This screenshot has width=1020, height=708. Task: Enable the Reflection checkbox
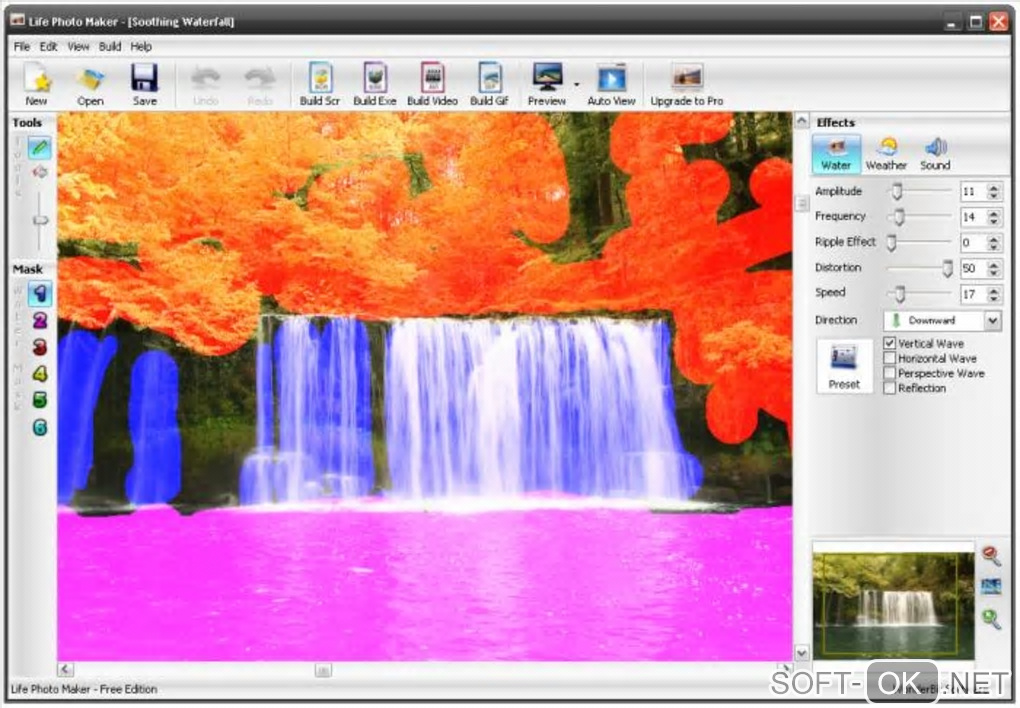pyautogui.click(x=889, y=388)
